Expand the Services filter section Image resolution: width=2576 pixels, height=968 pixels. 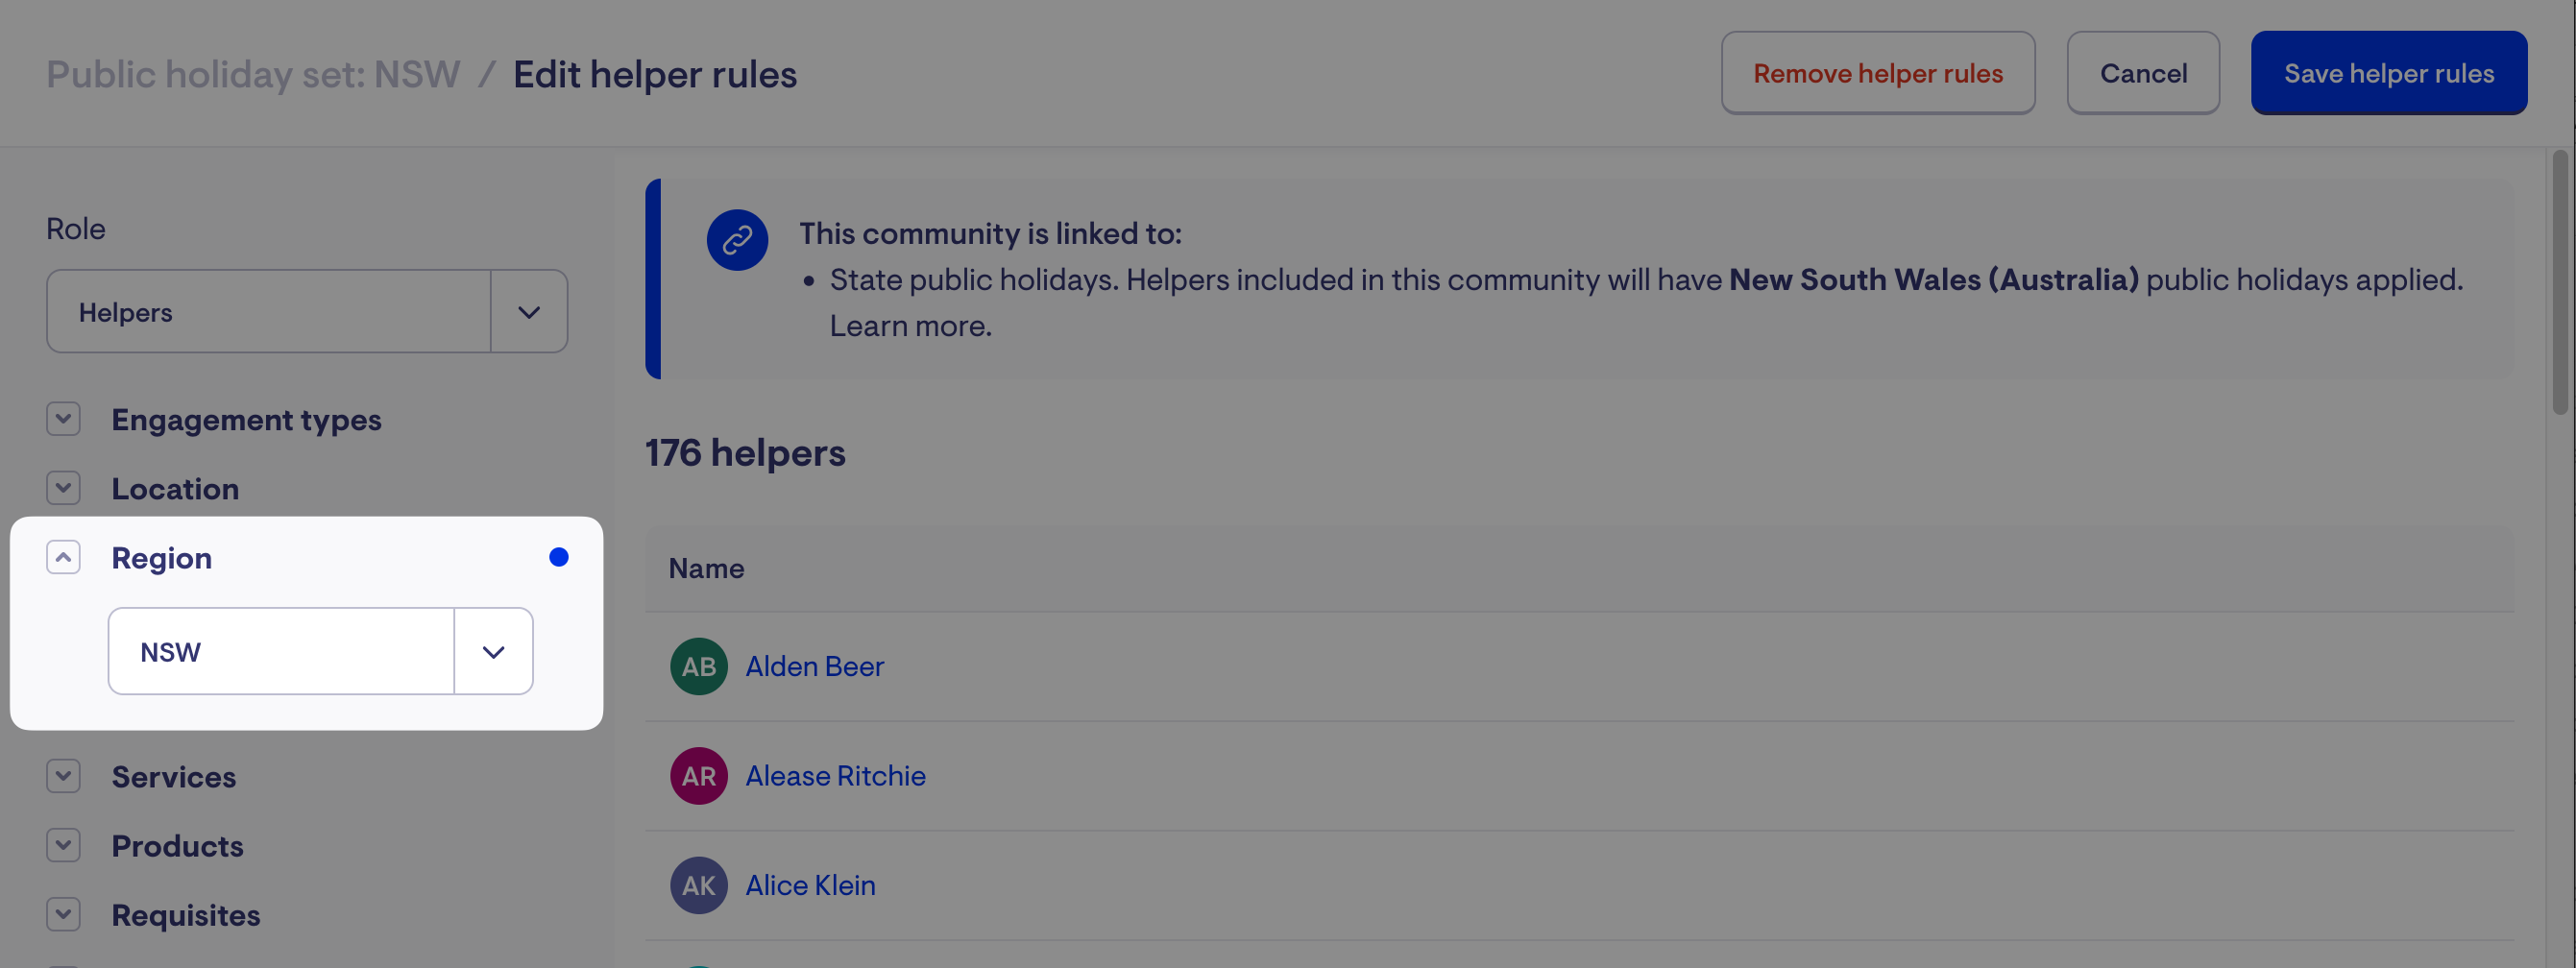click(x=63, y=776)
